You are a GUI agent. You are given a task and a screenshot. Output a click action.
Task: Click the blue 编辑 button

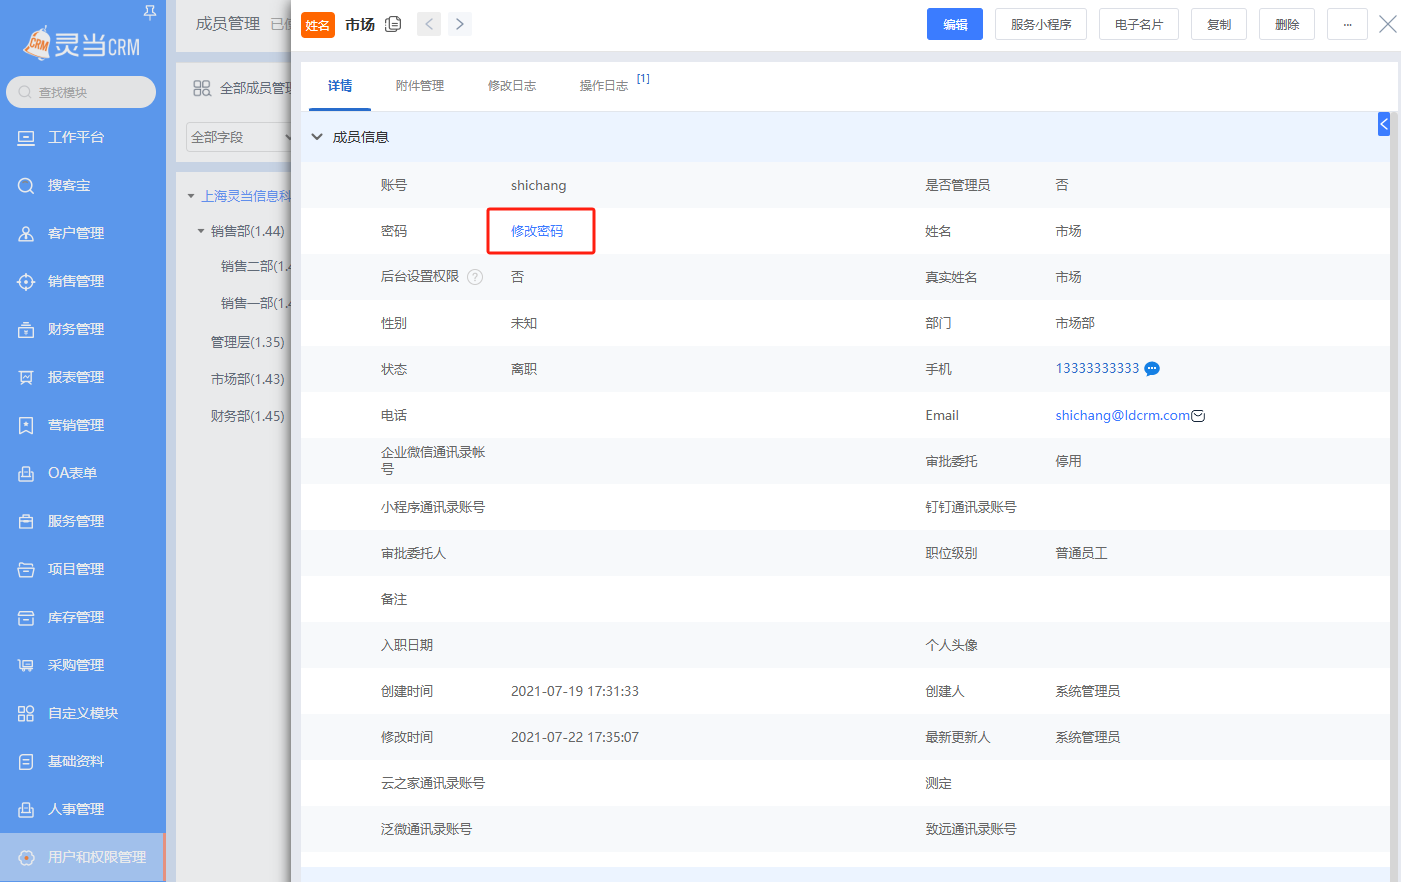pos(954,24)
